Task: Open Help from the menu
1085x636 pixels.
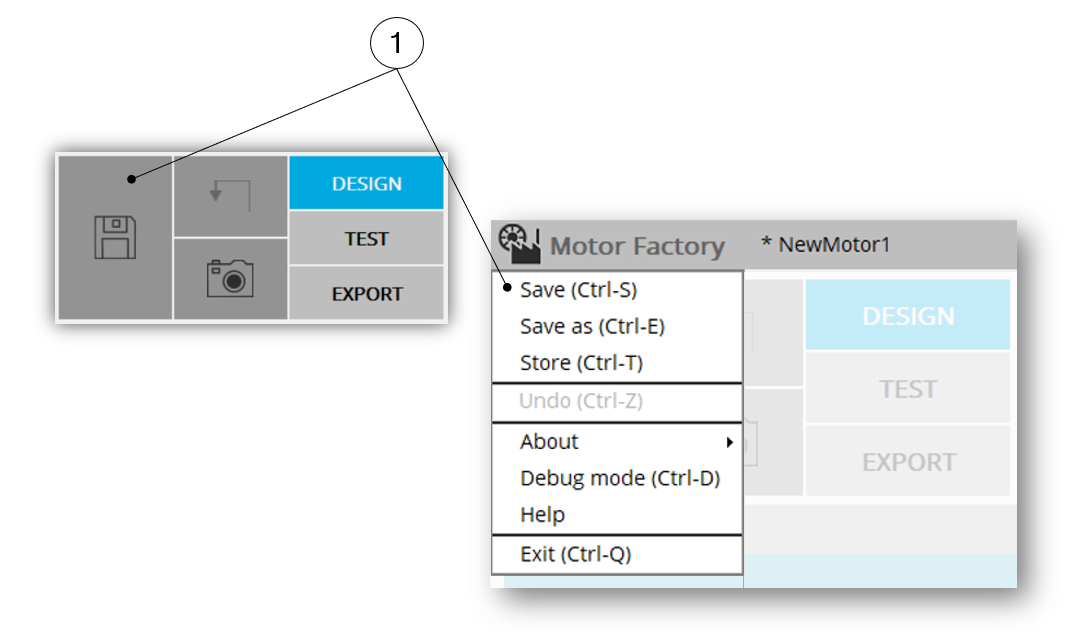Action: coord(542,514)
